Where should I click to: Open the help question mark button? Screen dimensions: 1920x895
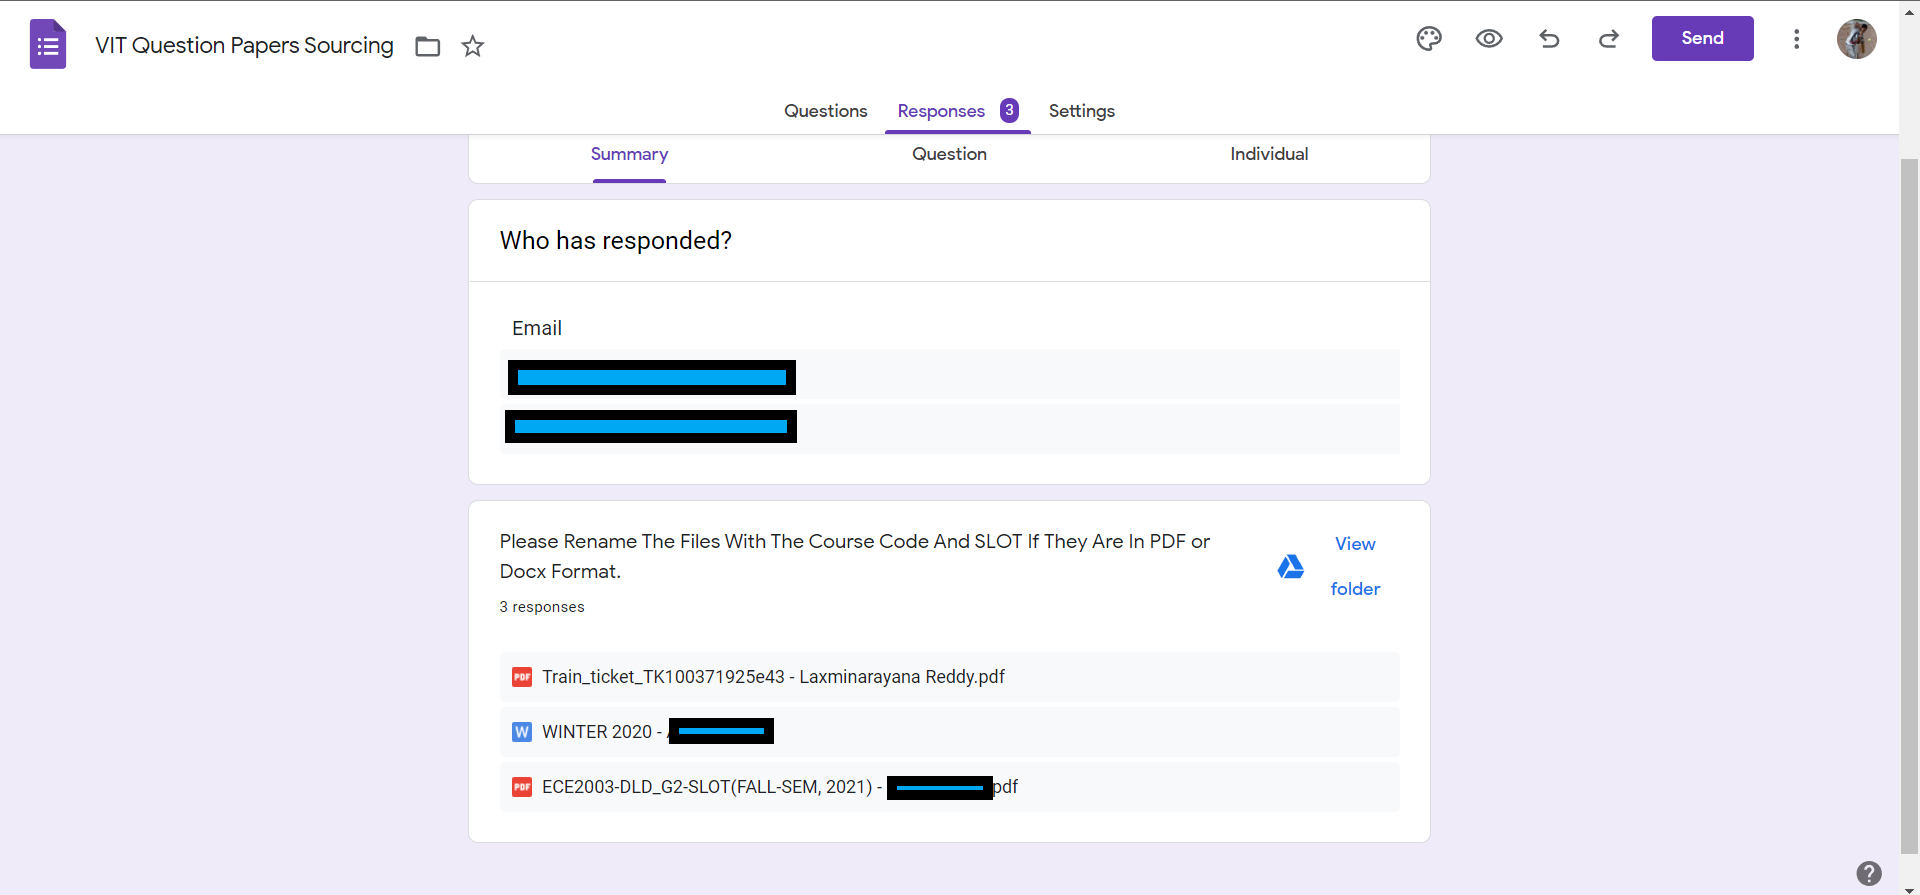[1869, 873]
